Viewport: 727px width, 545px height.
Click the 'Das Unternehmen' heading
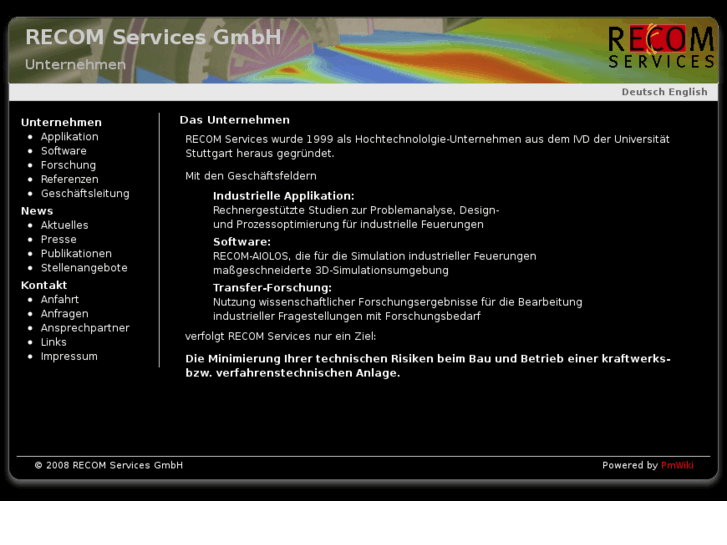pyautogui.click(x=235, y=120)
